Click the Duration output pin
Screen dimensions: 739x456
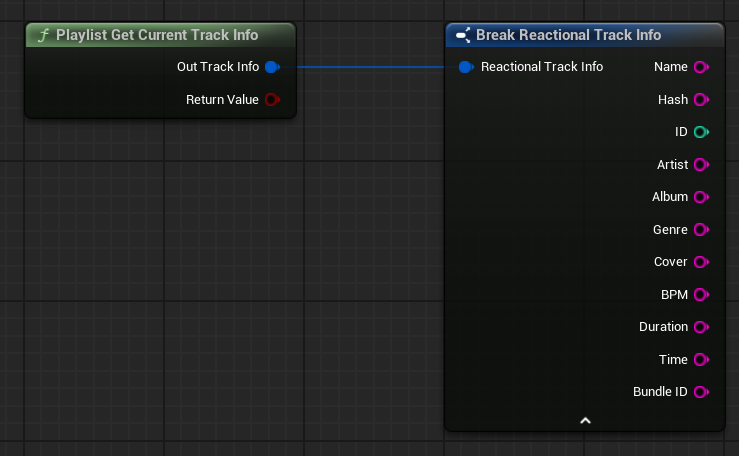[x=701, y=327]
